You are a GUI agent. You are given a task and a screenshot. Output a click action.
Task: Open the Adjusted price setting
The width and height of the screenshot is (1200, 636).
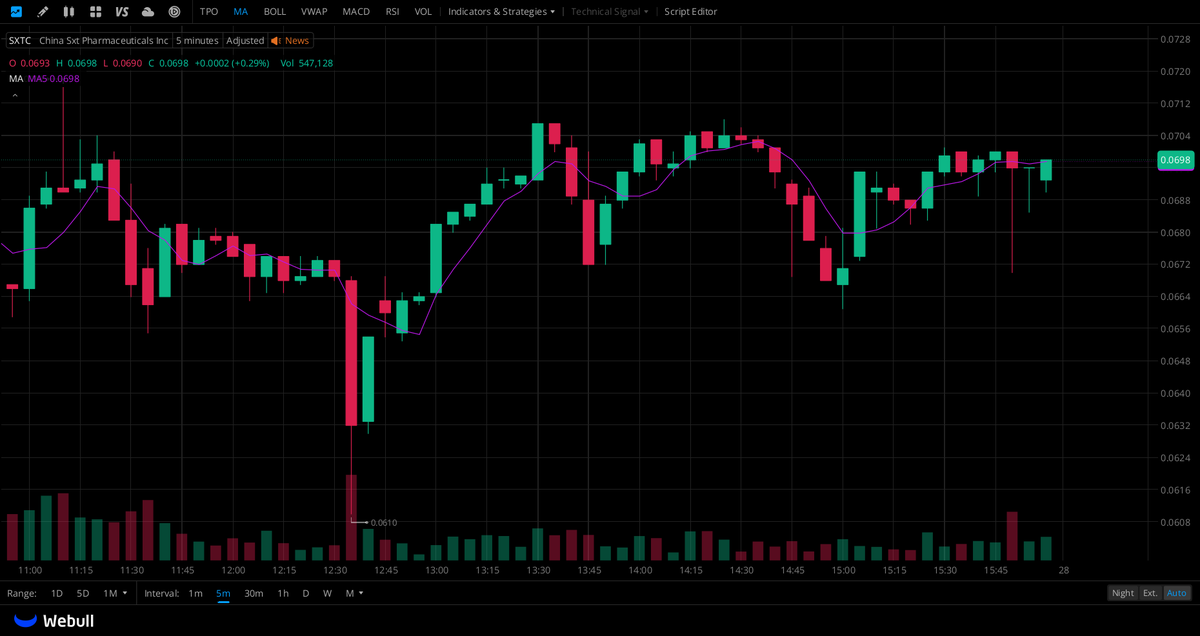(x=245, y=41)
